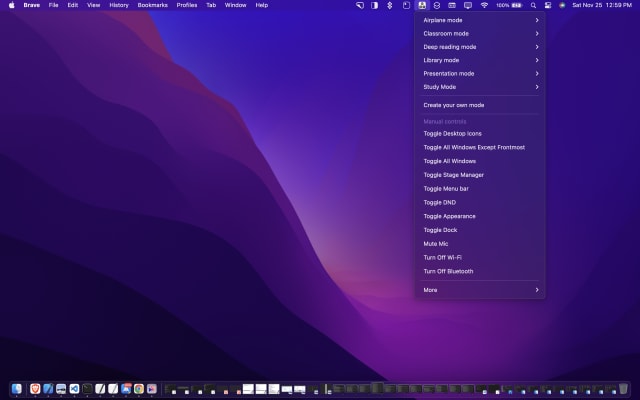
Task: Expand the More submenu
Action: click(480, 290)
